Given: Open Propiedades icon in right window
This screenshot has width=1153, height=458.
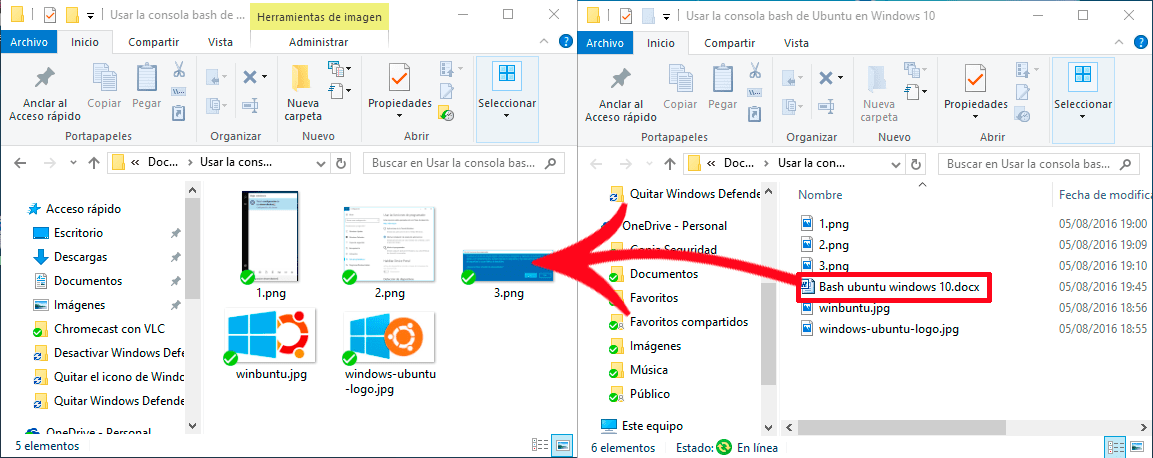Looking at the screenshot, I should tap(976, 78).
